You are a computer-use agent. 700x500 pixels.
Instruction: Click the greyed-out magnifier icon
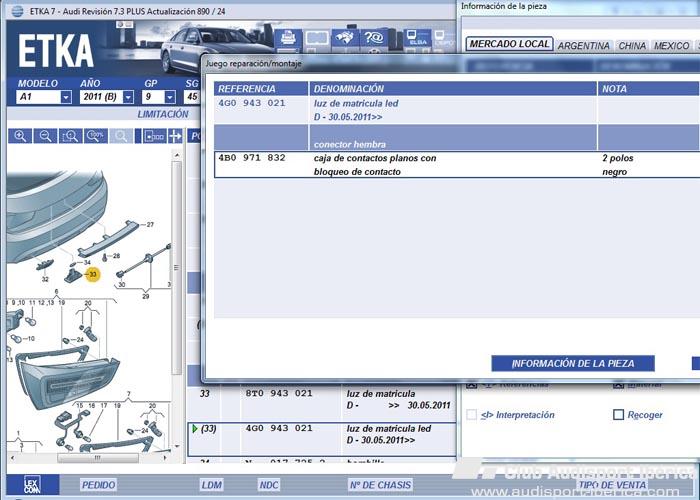[121, 136]
